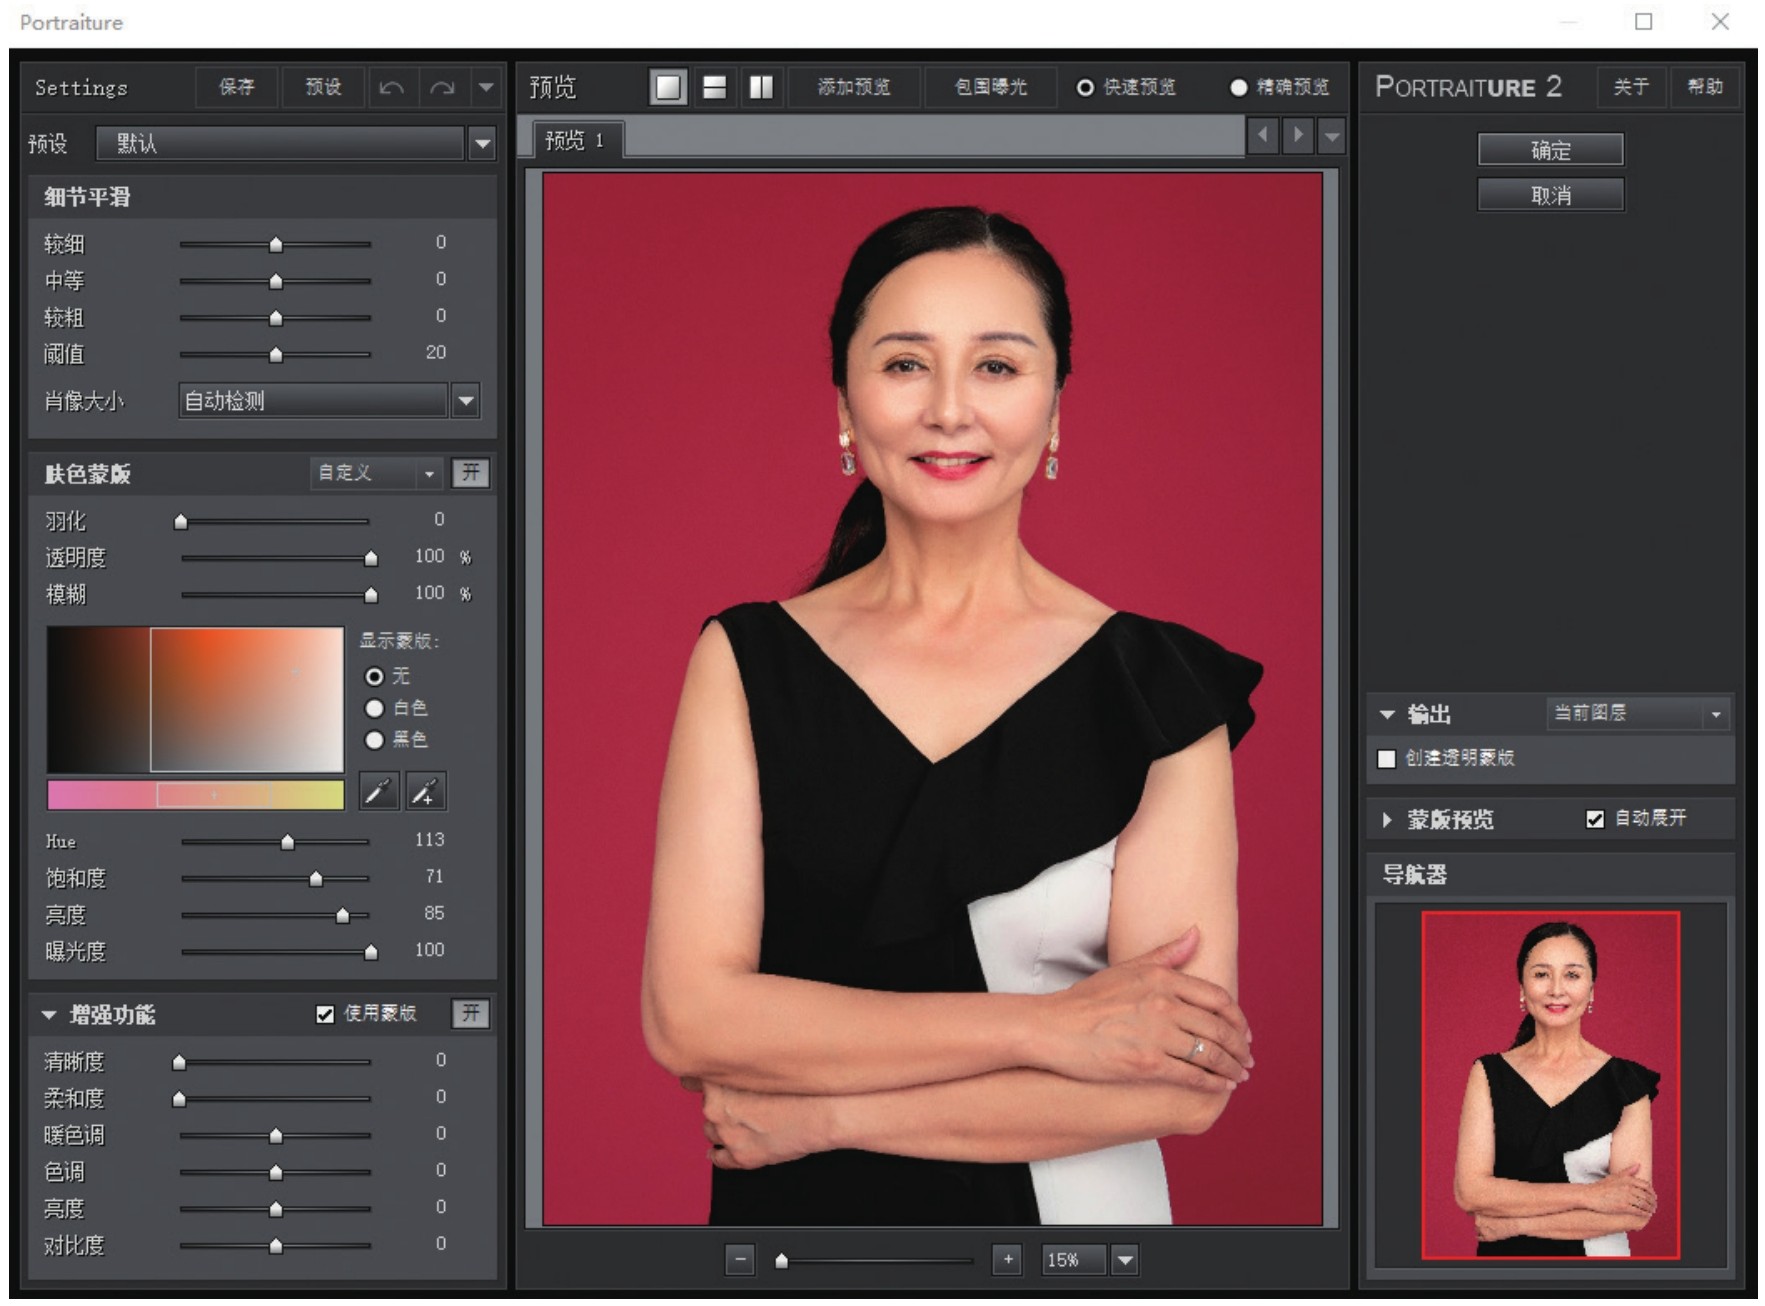The height and width of the screenshot is (1306, 1765).
Task: Zoom out with the minus button
Action: click(739, 1260)
